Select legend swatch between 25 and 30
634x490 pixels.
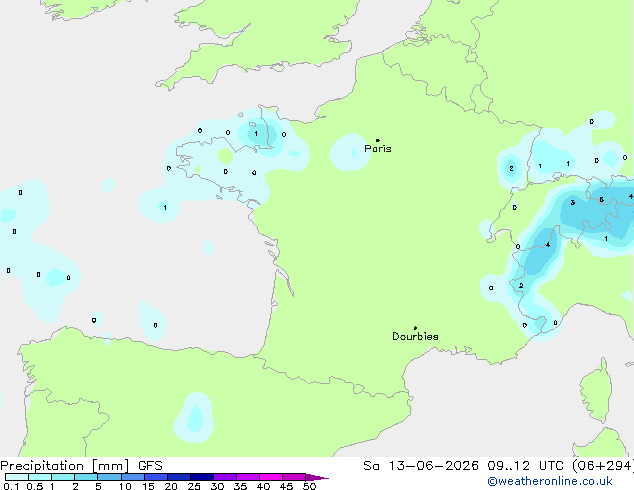coord(202,477)
